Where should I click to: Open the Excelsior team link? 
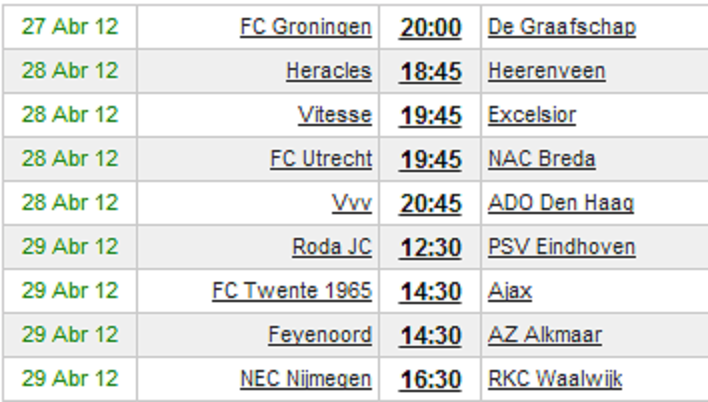point(532,115)
